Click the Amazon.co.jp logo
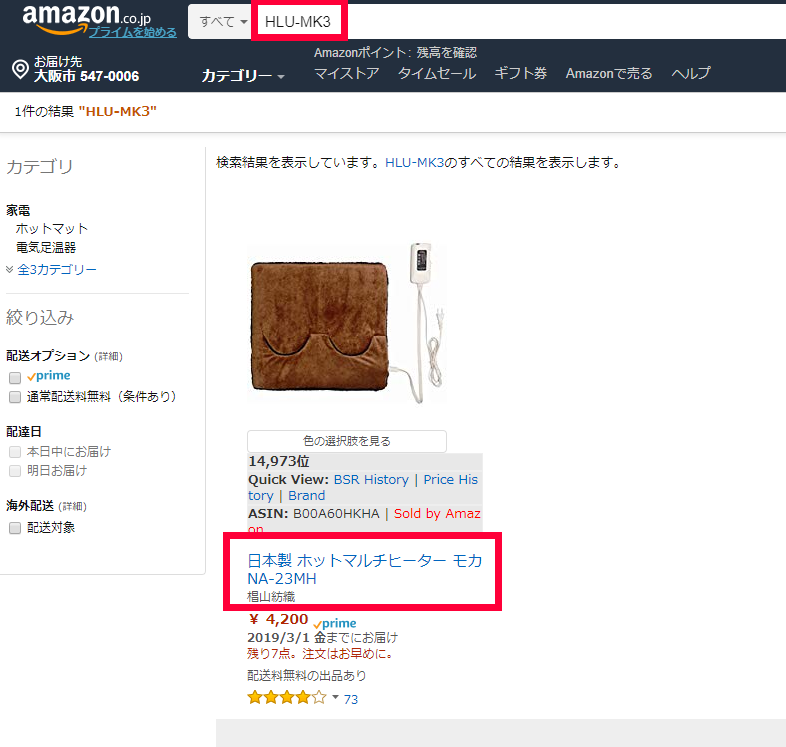The image size is (786, 747). [86, 18]
